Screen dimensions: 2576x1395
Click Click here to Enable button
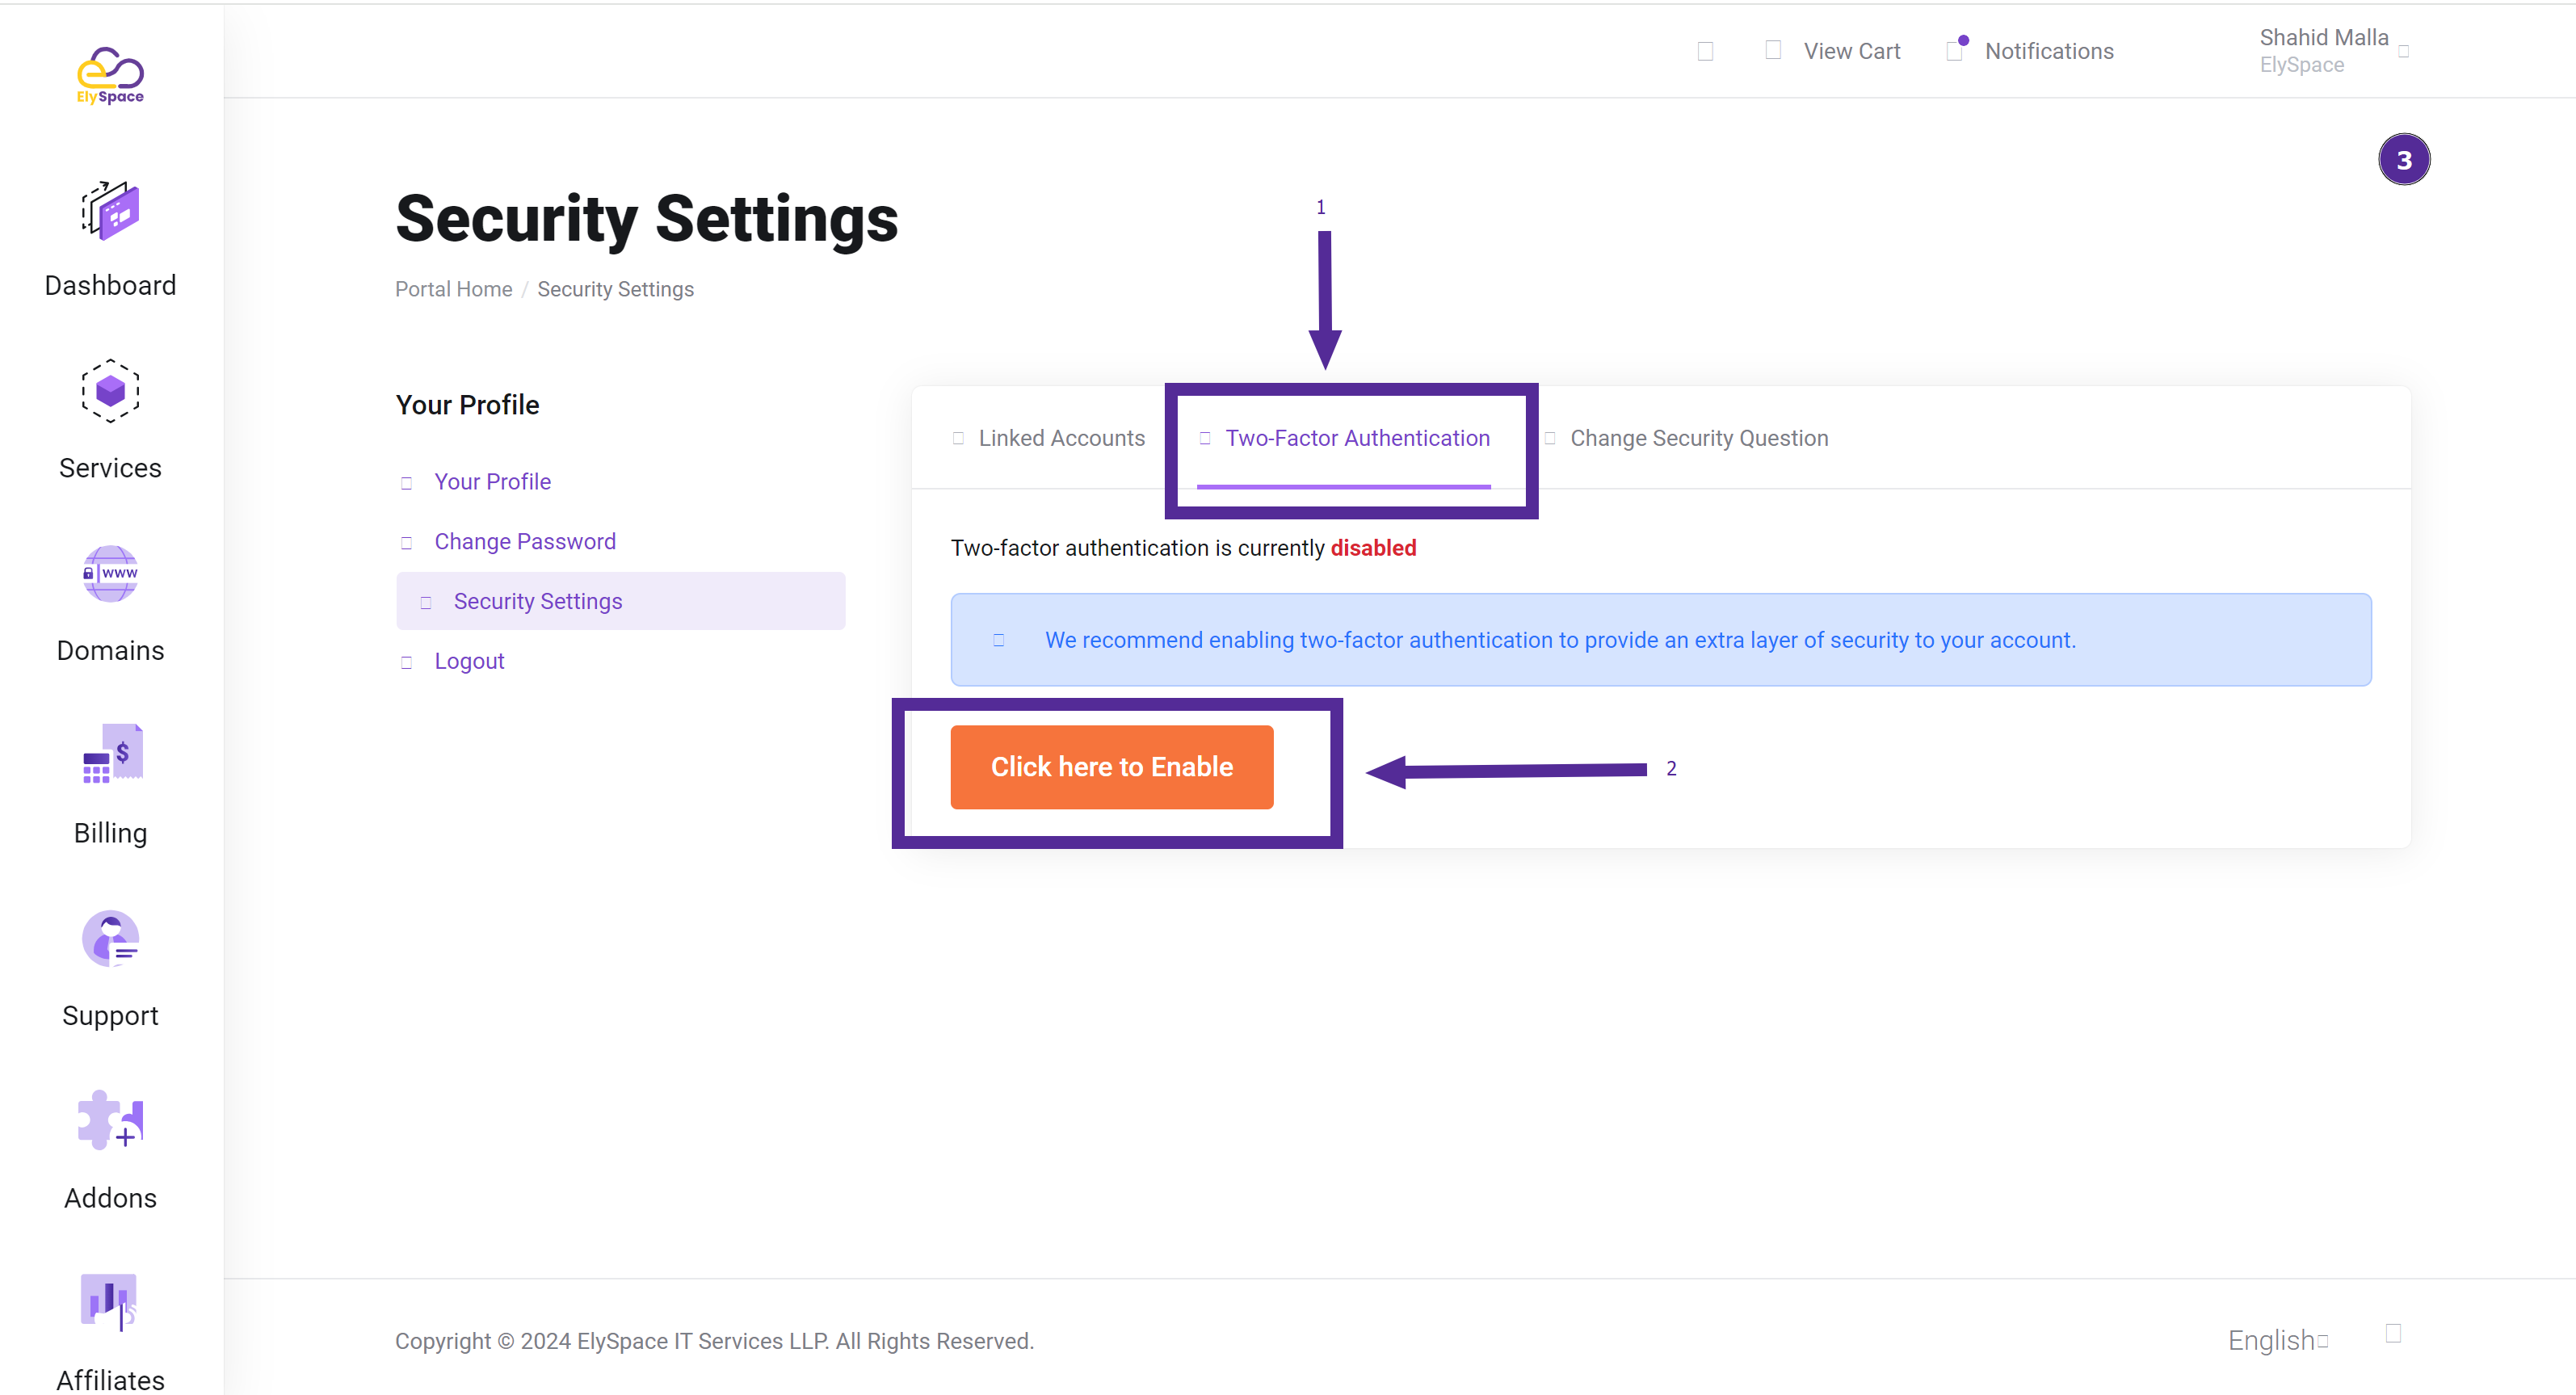pos(1112,767)
